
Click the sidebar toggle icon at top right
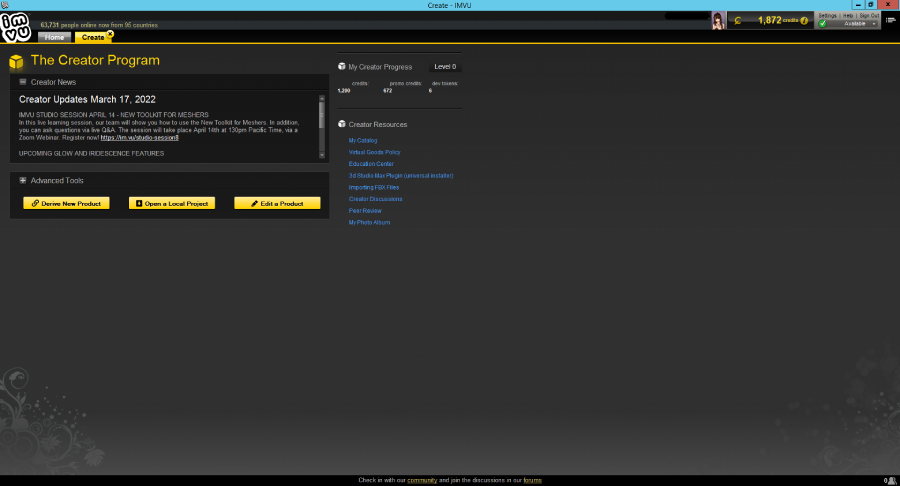(x=890, y=20)
